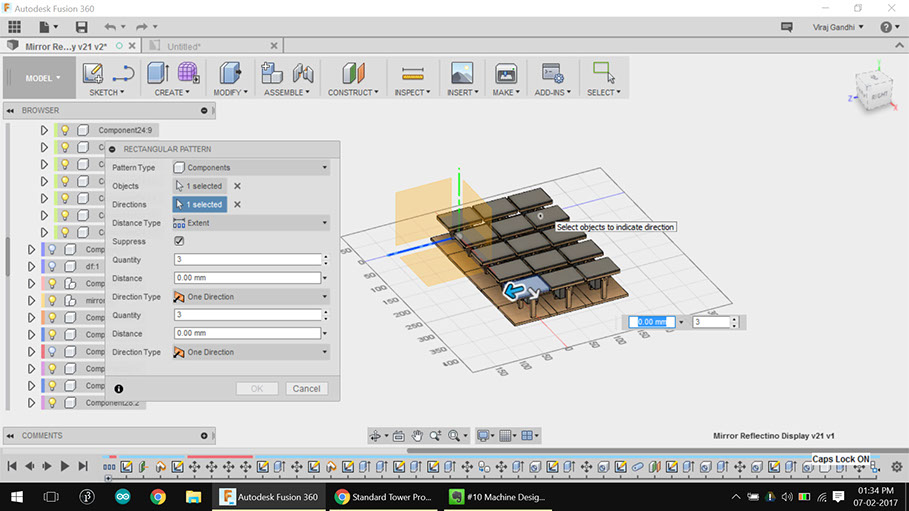
Task: Open the Make 3D print tool
Action: click(506, 73)
